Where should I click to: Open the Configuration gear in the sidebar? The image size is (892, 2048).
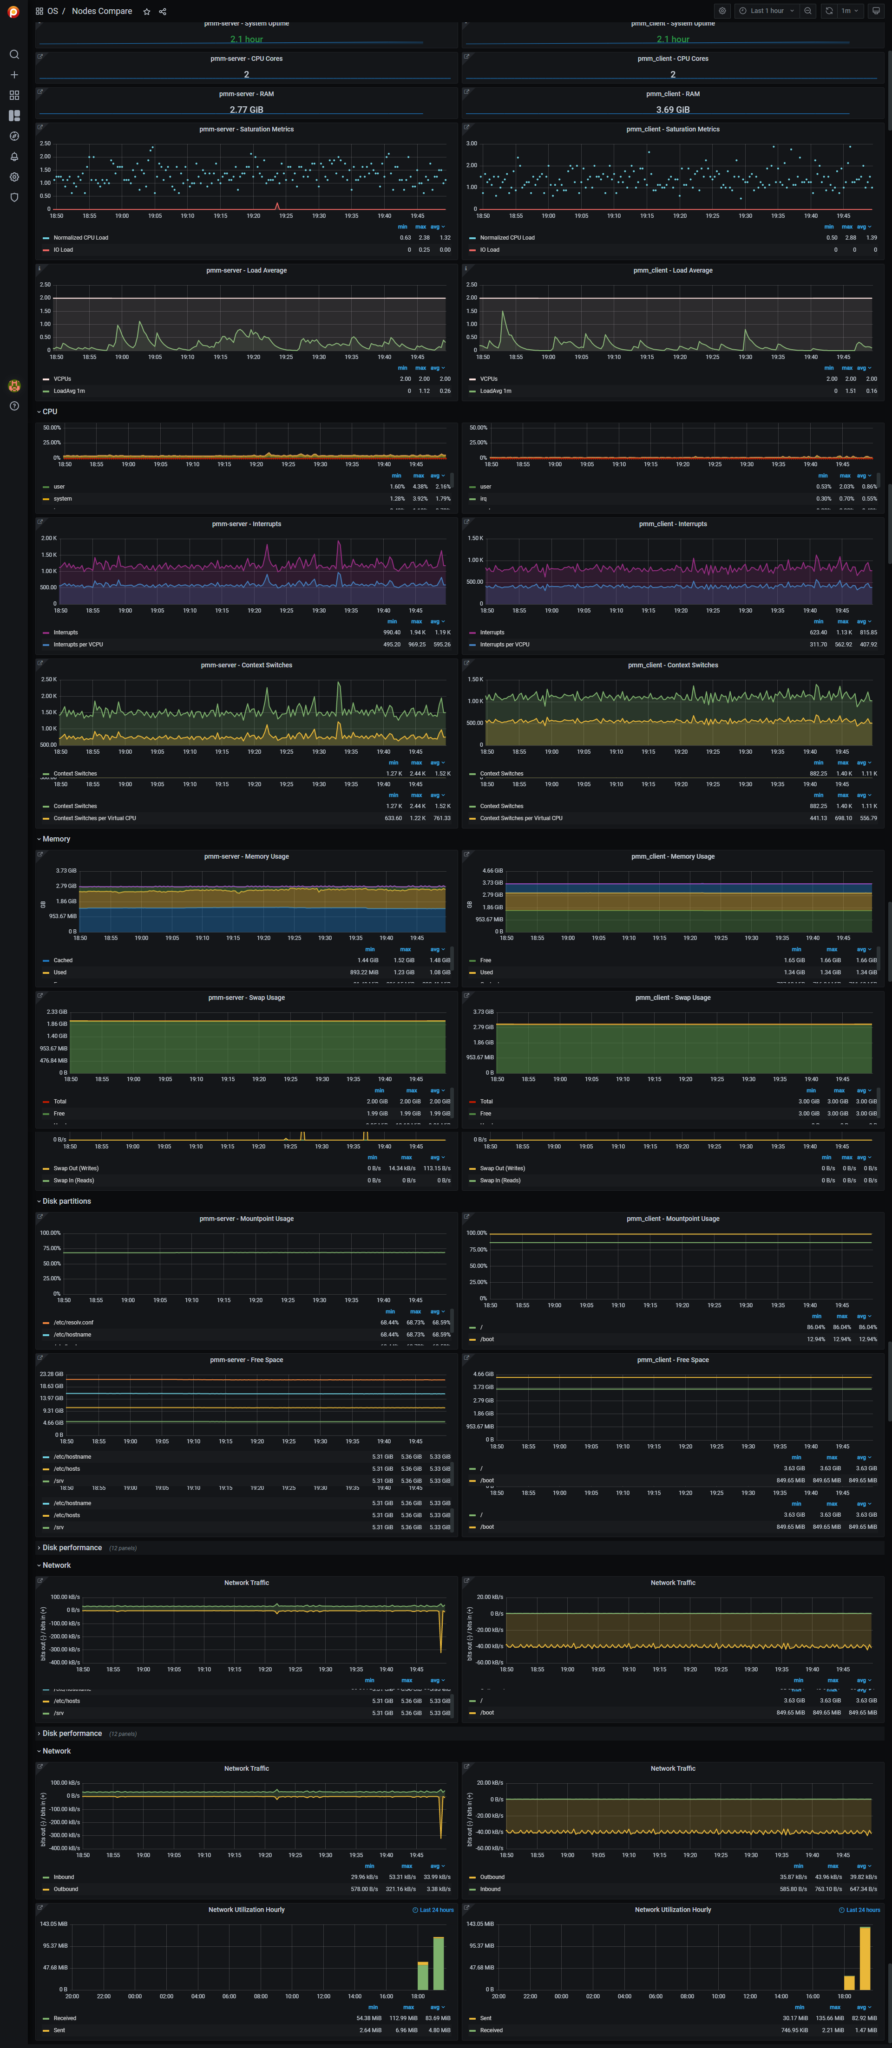click(x=14, y=177)
